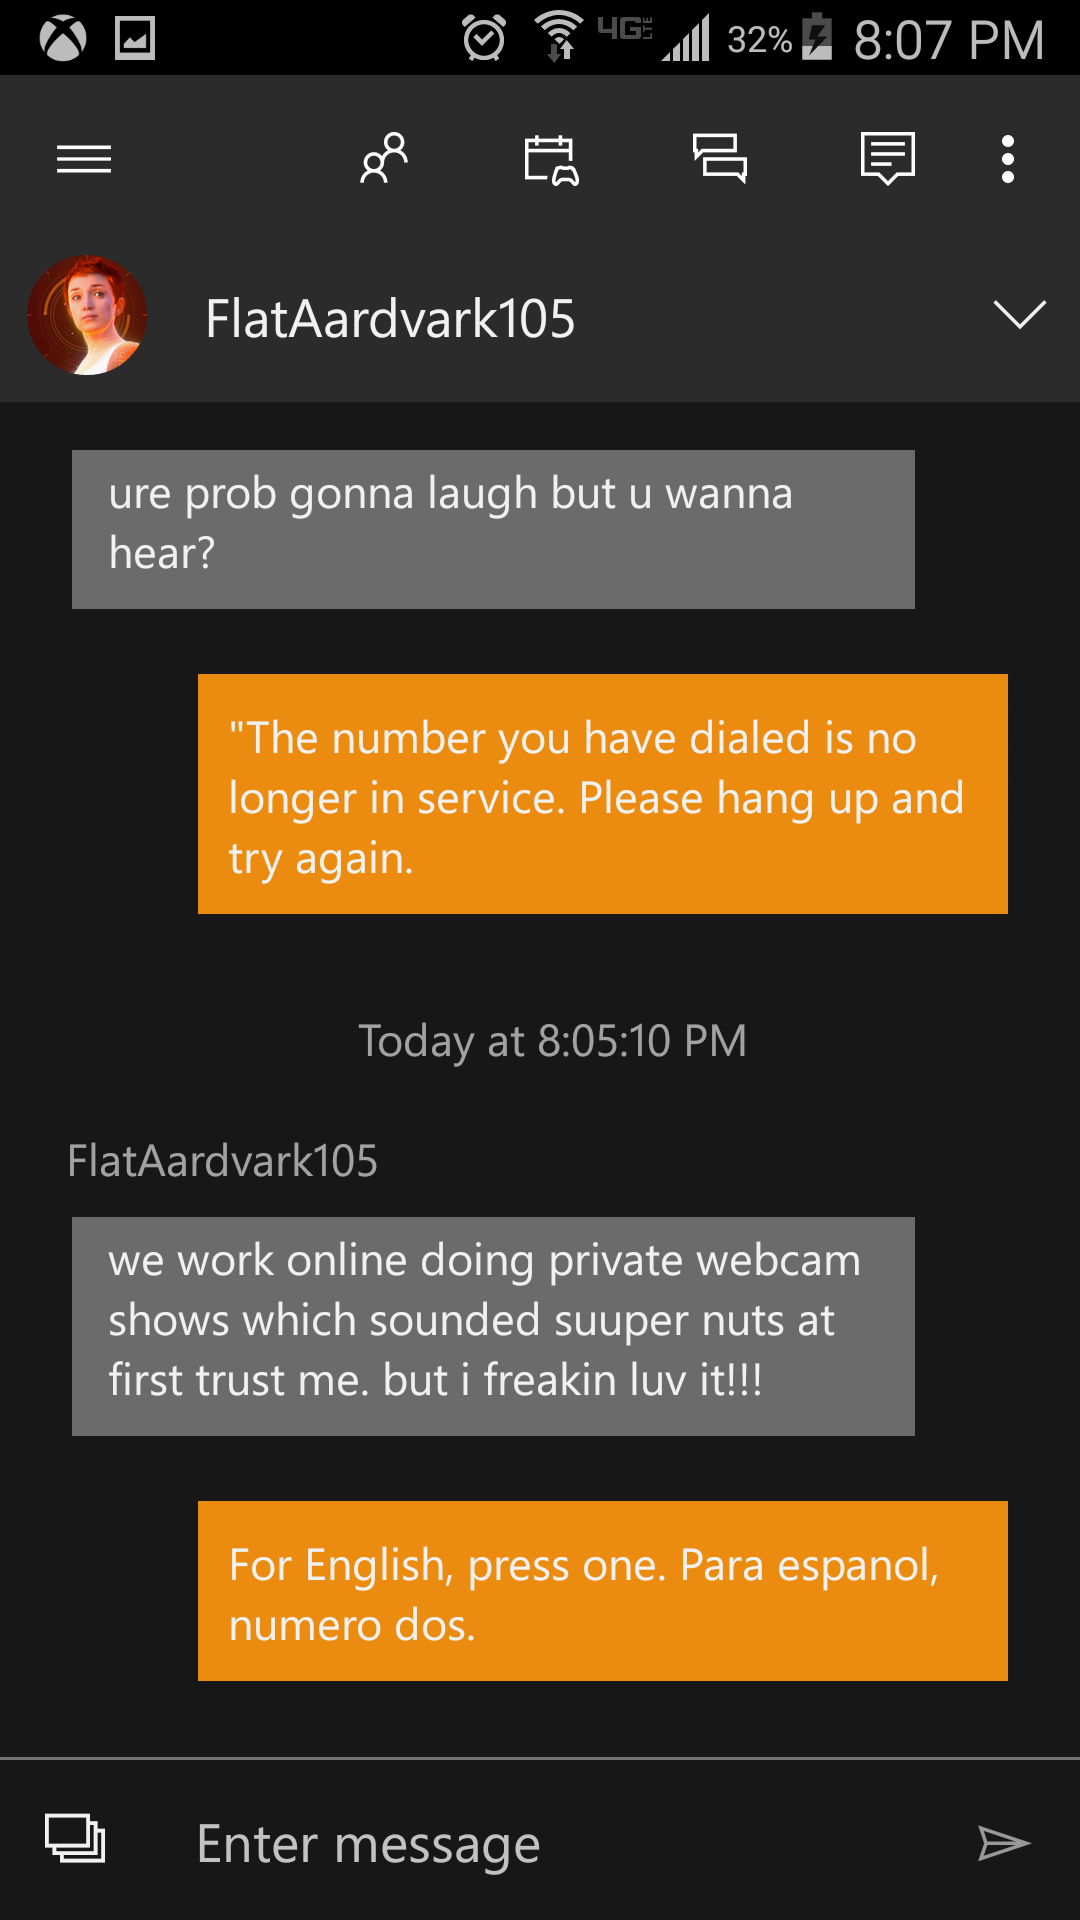View FlatAardvark105 profile picture

coord(87,316)
